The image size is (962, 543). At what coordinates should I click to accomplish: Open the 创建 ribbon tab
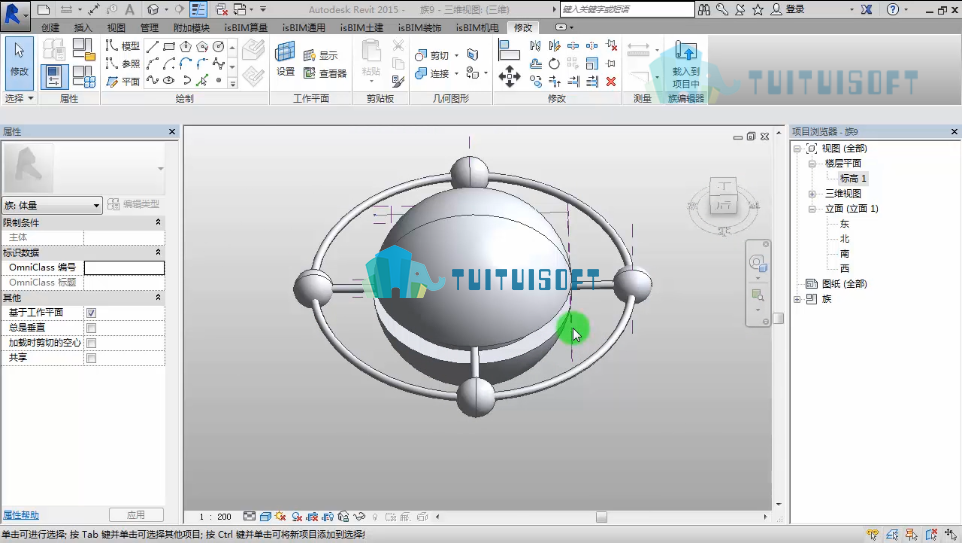[50, 28]
